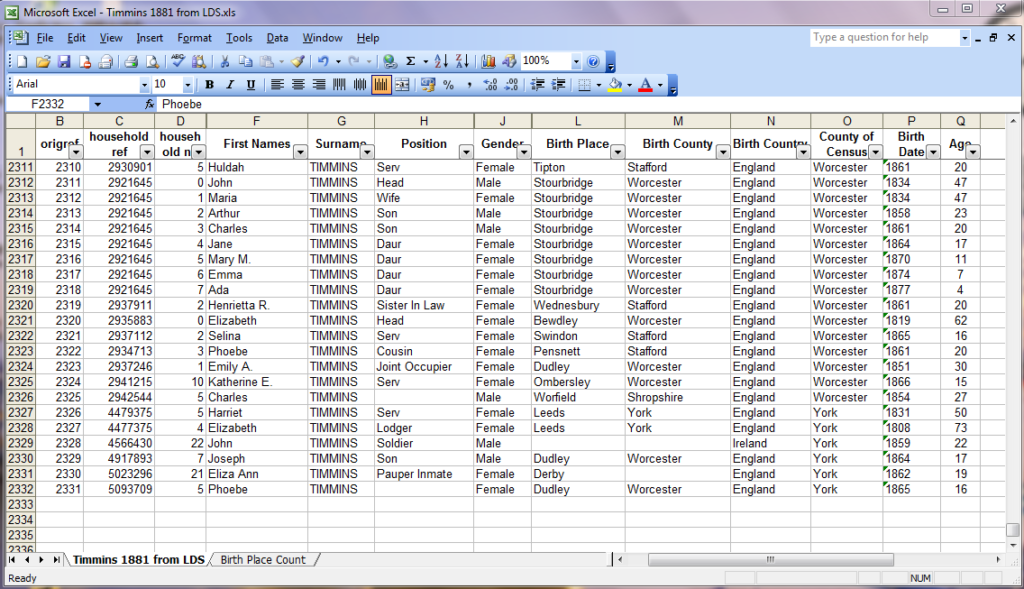Image resolution: width=1024 pixels, height=589 pixels.
Task: Click the Fill Color bucket swatch
Action: [614, 85]
